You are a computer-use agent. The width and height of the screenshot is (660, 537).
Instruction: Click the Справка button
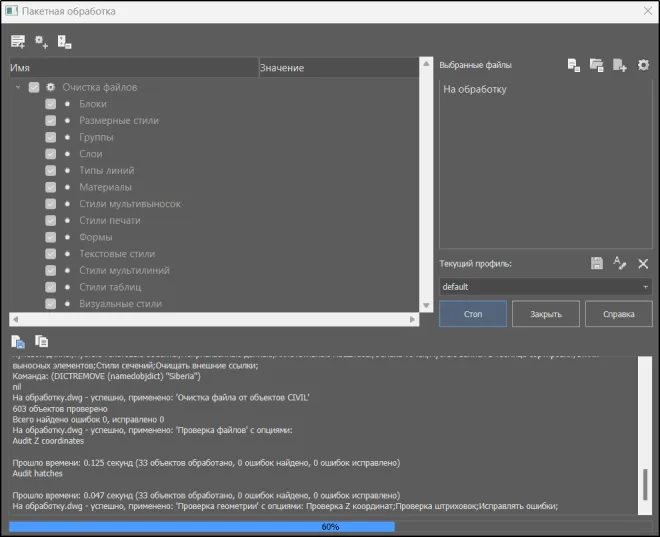pyautogui.click(x=618, y=313)
